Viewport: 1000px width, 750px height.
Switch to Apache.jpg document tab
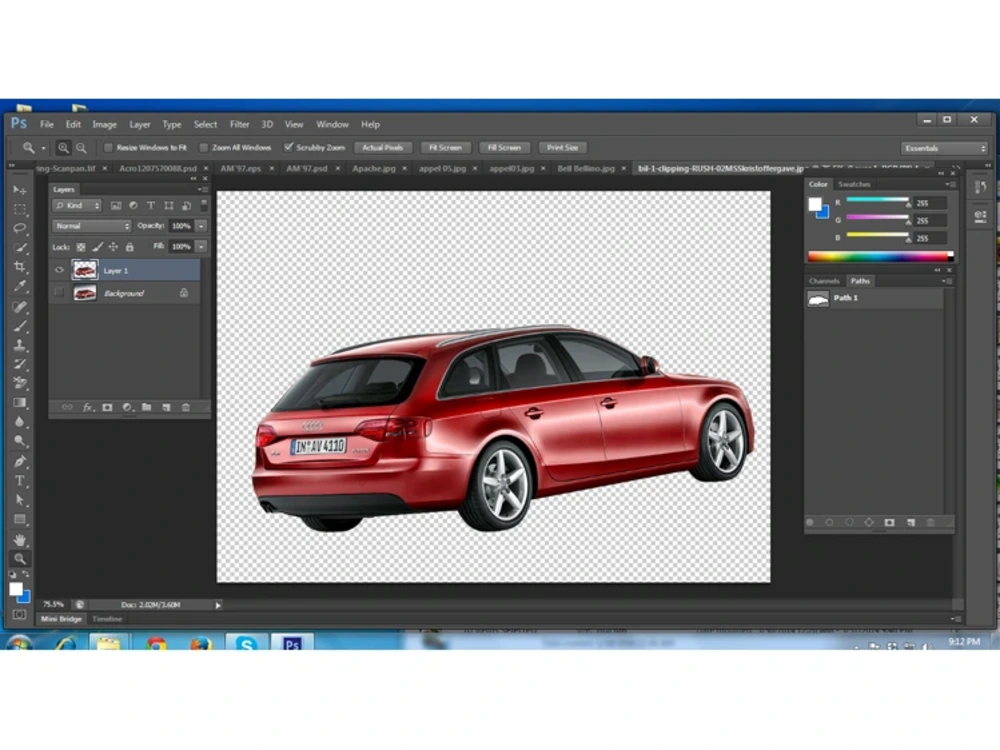pyautogui.click(x=374, y=168)
